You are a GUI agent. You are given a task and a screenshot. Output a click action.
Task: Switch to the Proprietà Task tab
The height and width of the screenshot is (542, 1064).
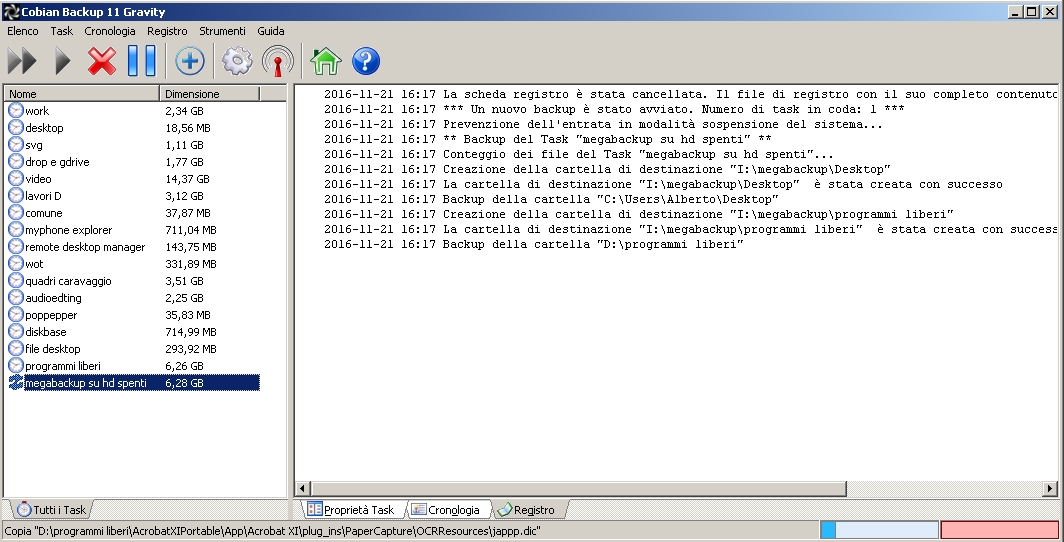(351, 509)
